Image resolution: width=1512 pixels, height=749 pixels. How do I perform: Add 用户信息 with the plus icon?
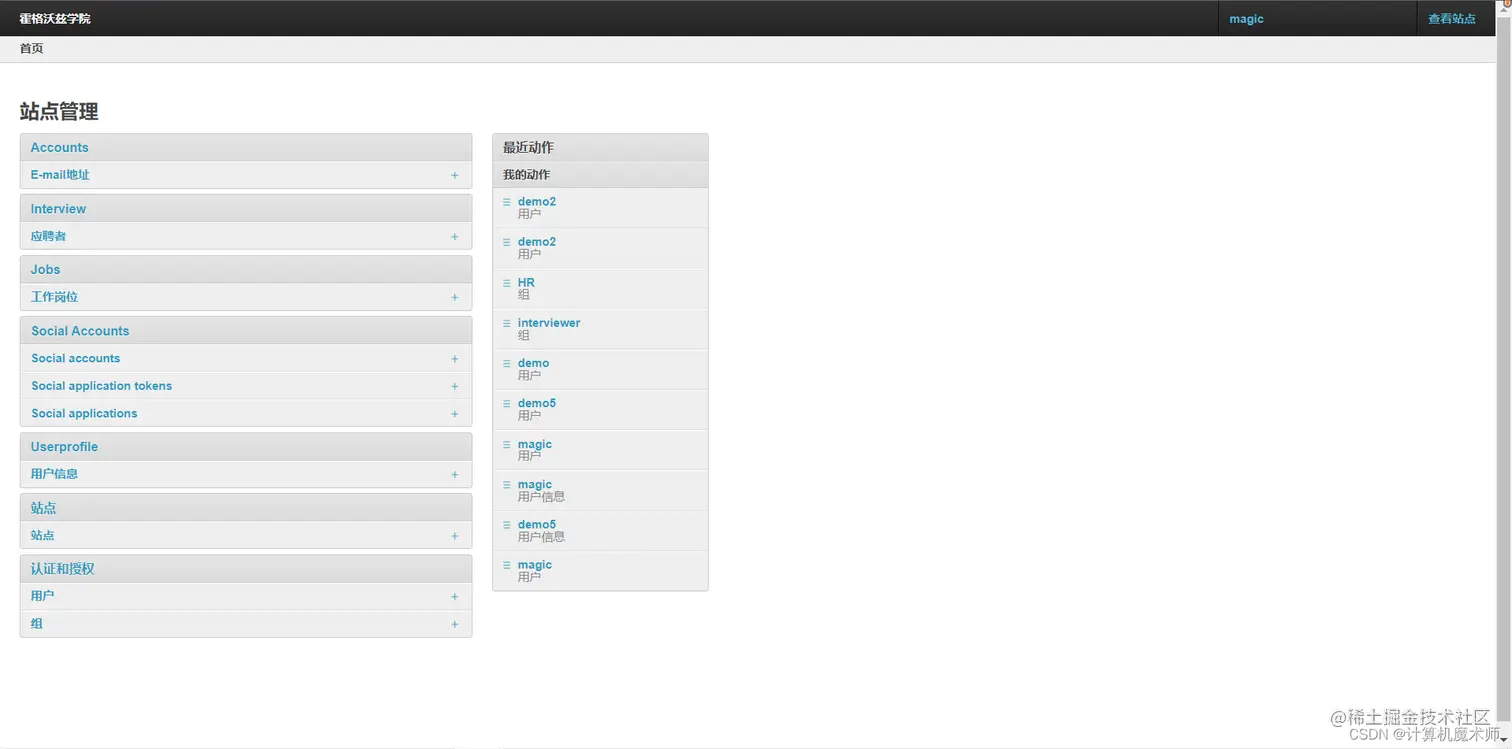[x=454, y=475]
